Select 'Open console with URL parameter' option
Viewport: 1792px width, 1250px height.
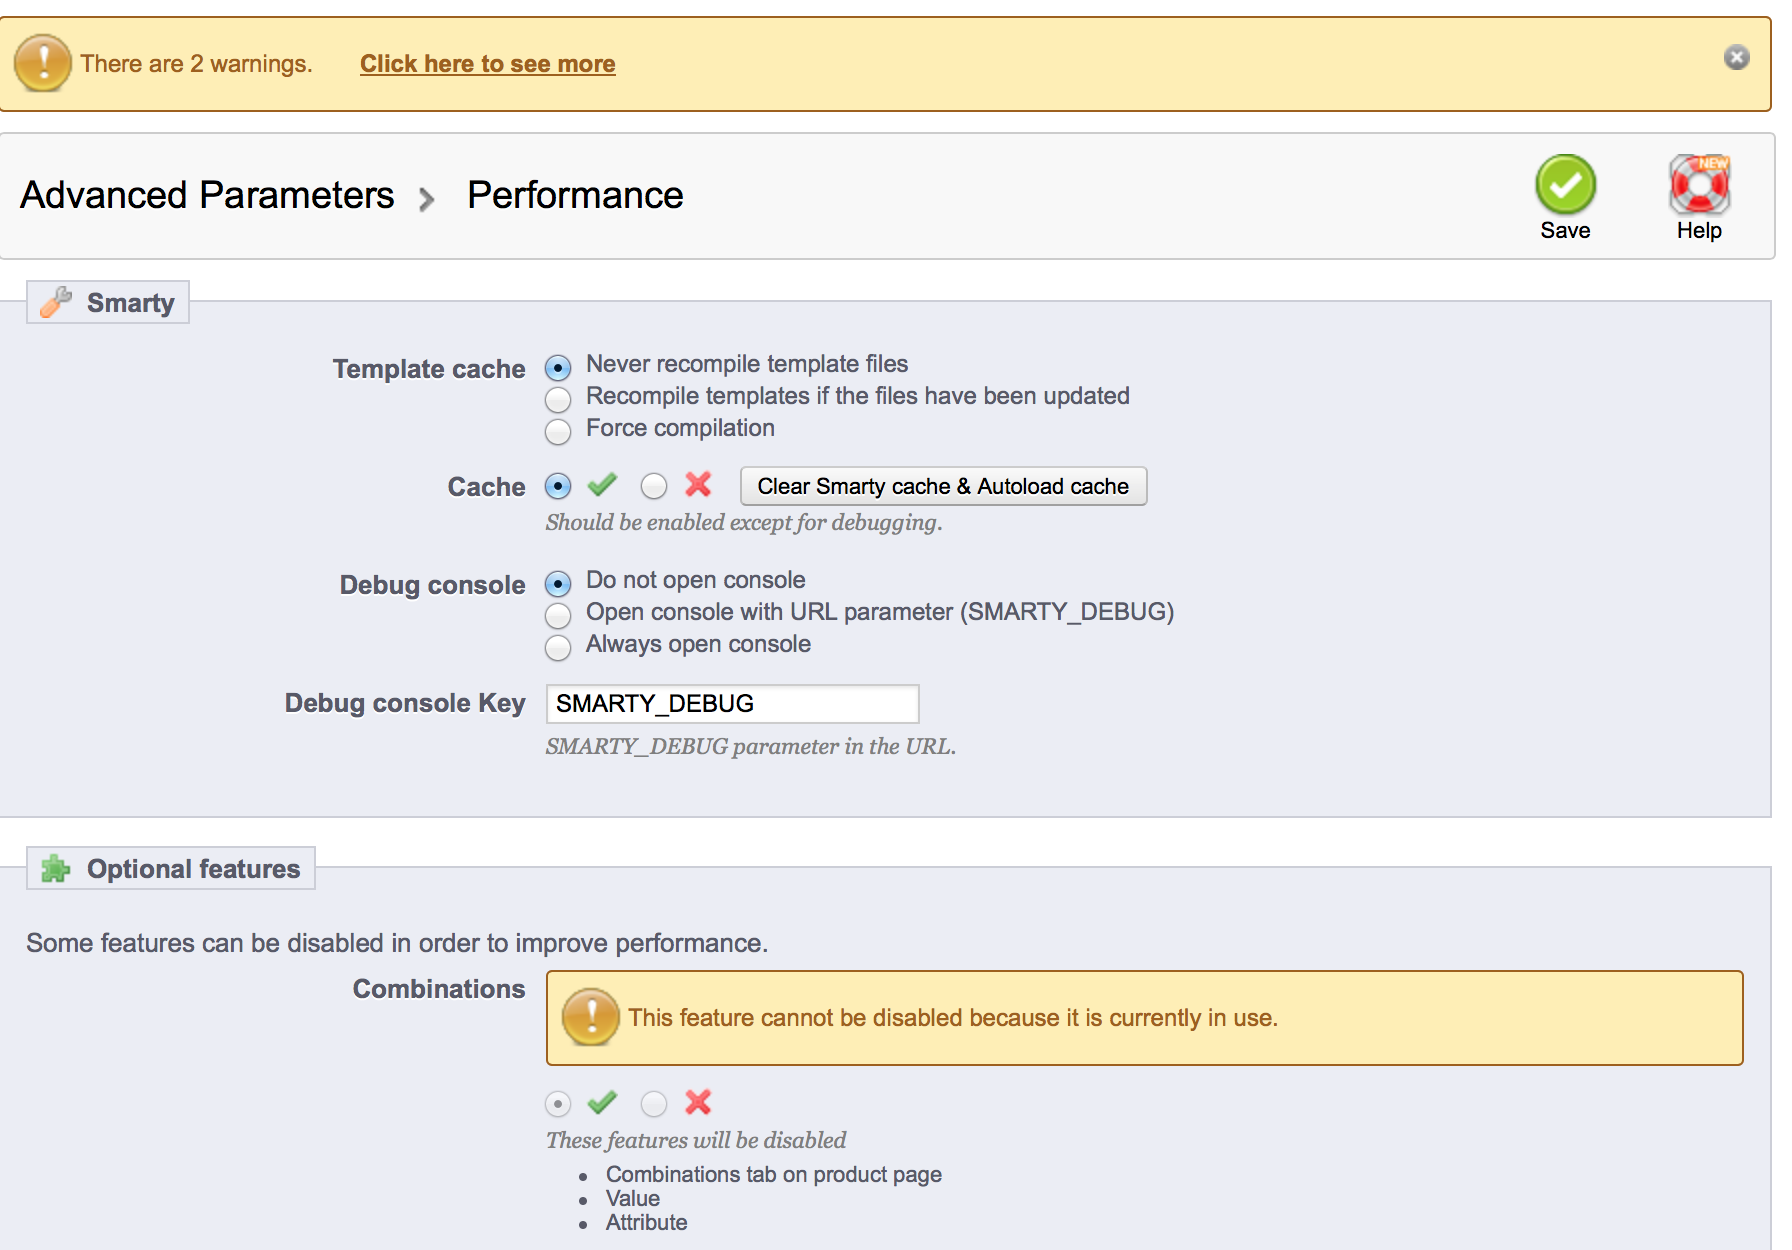[x=558, y=615]
